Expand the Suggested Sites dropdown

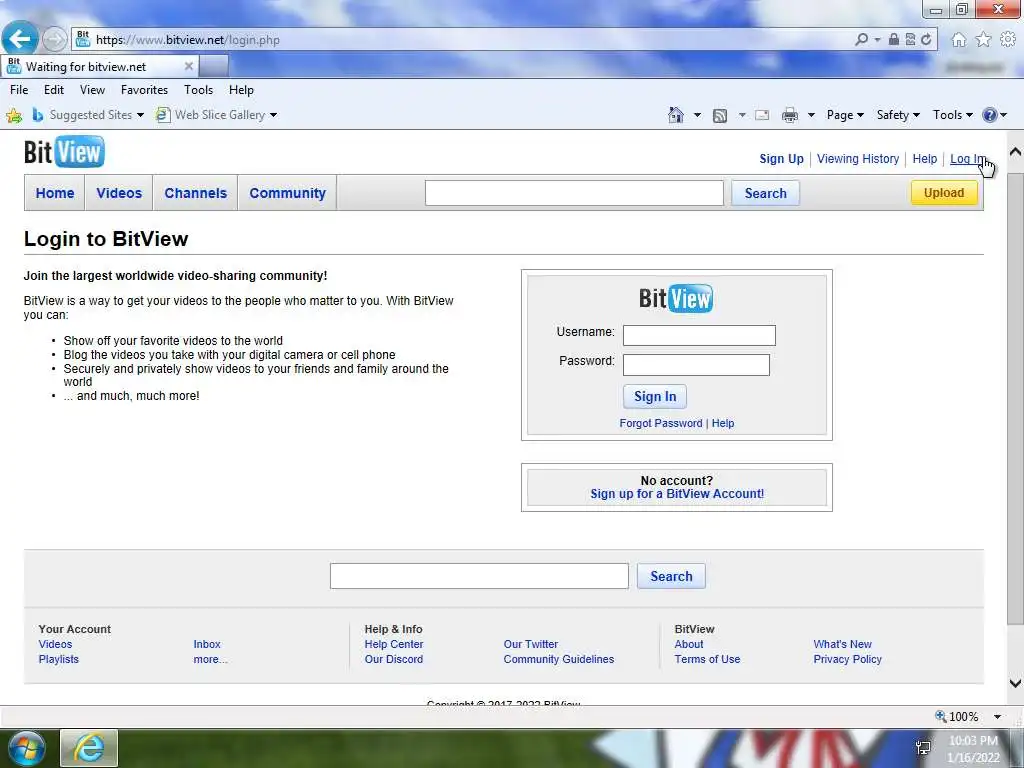[x=140, y=115]
